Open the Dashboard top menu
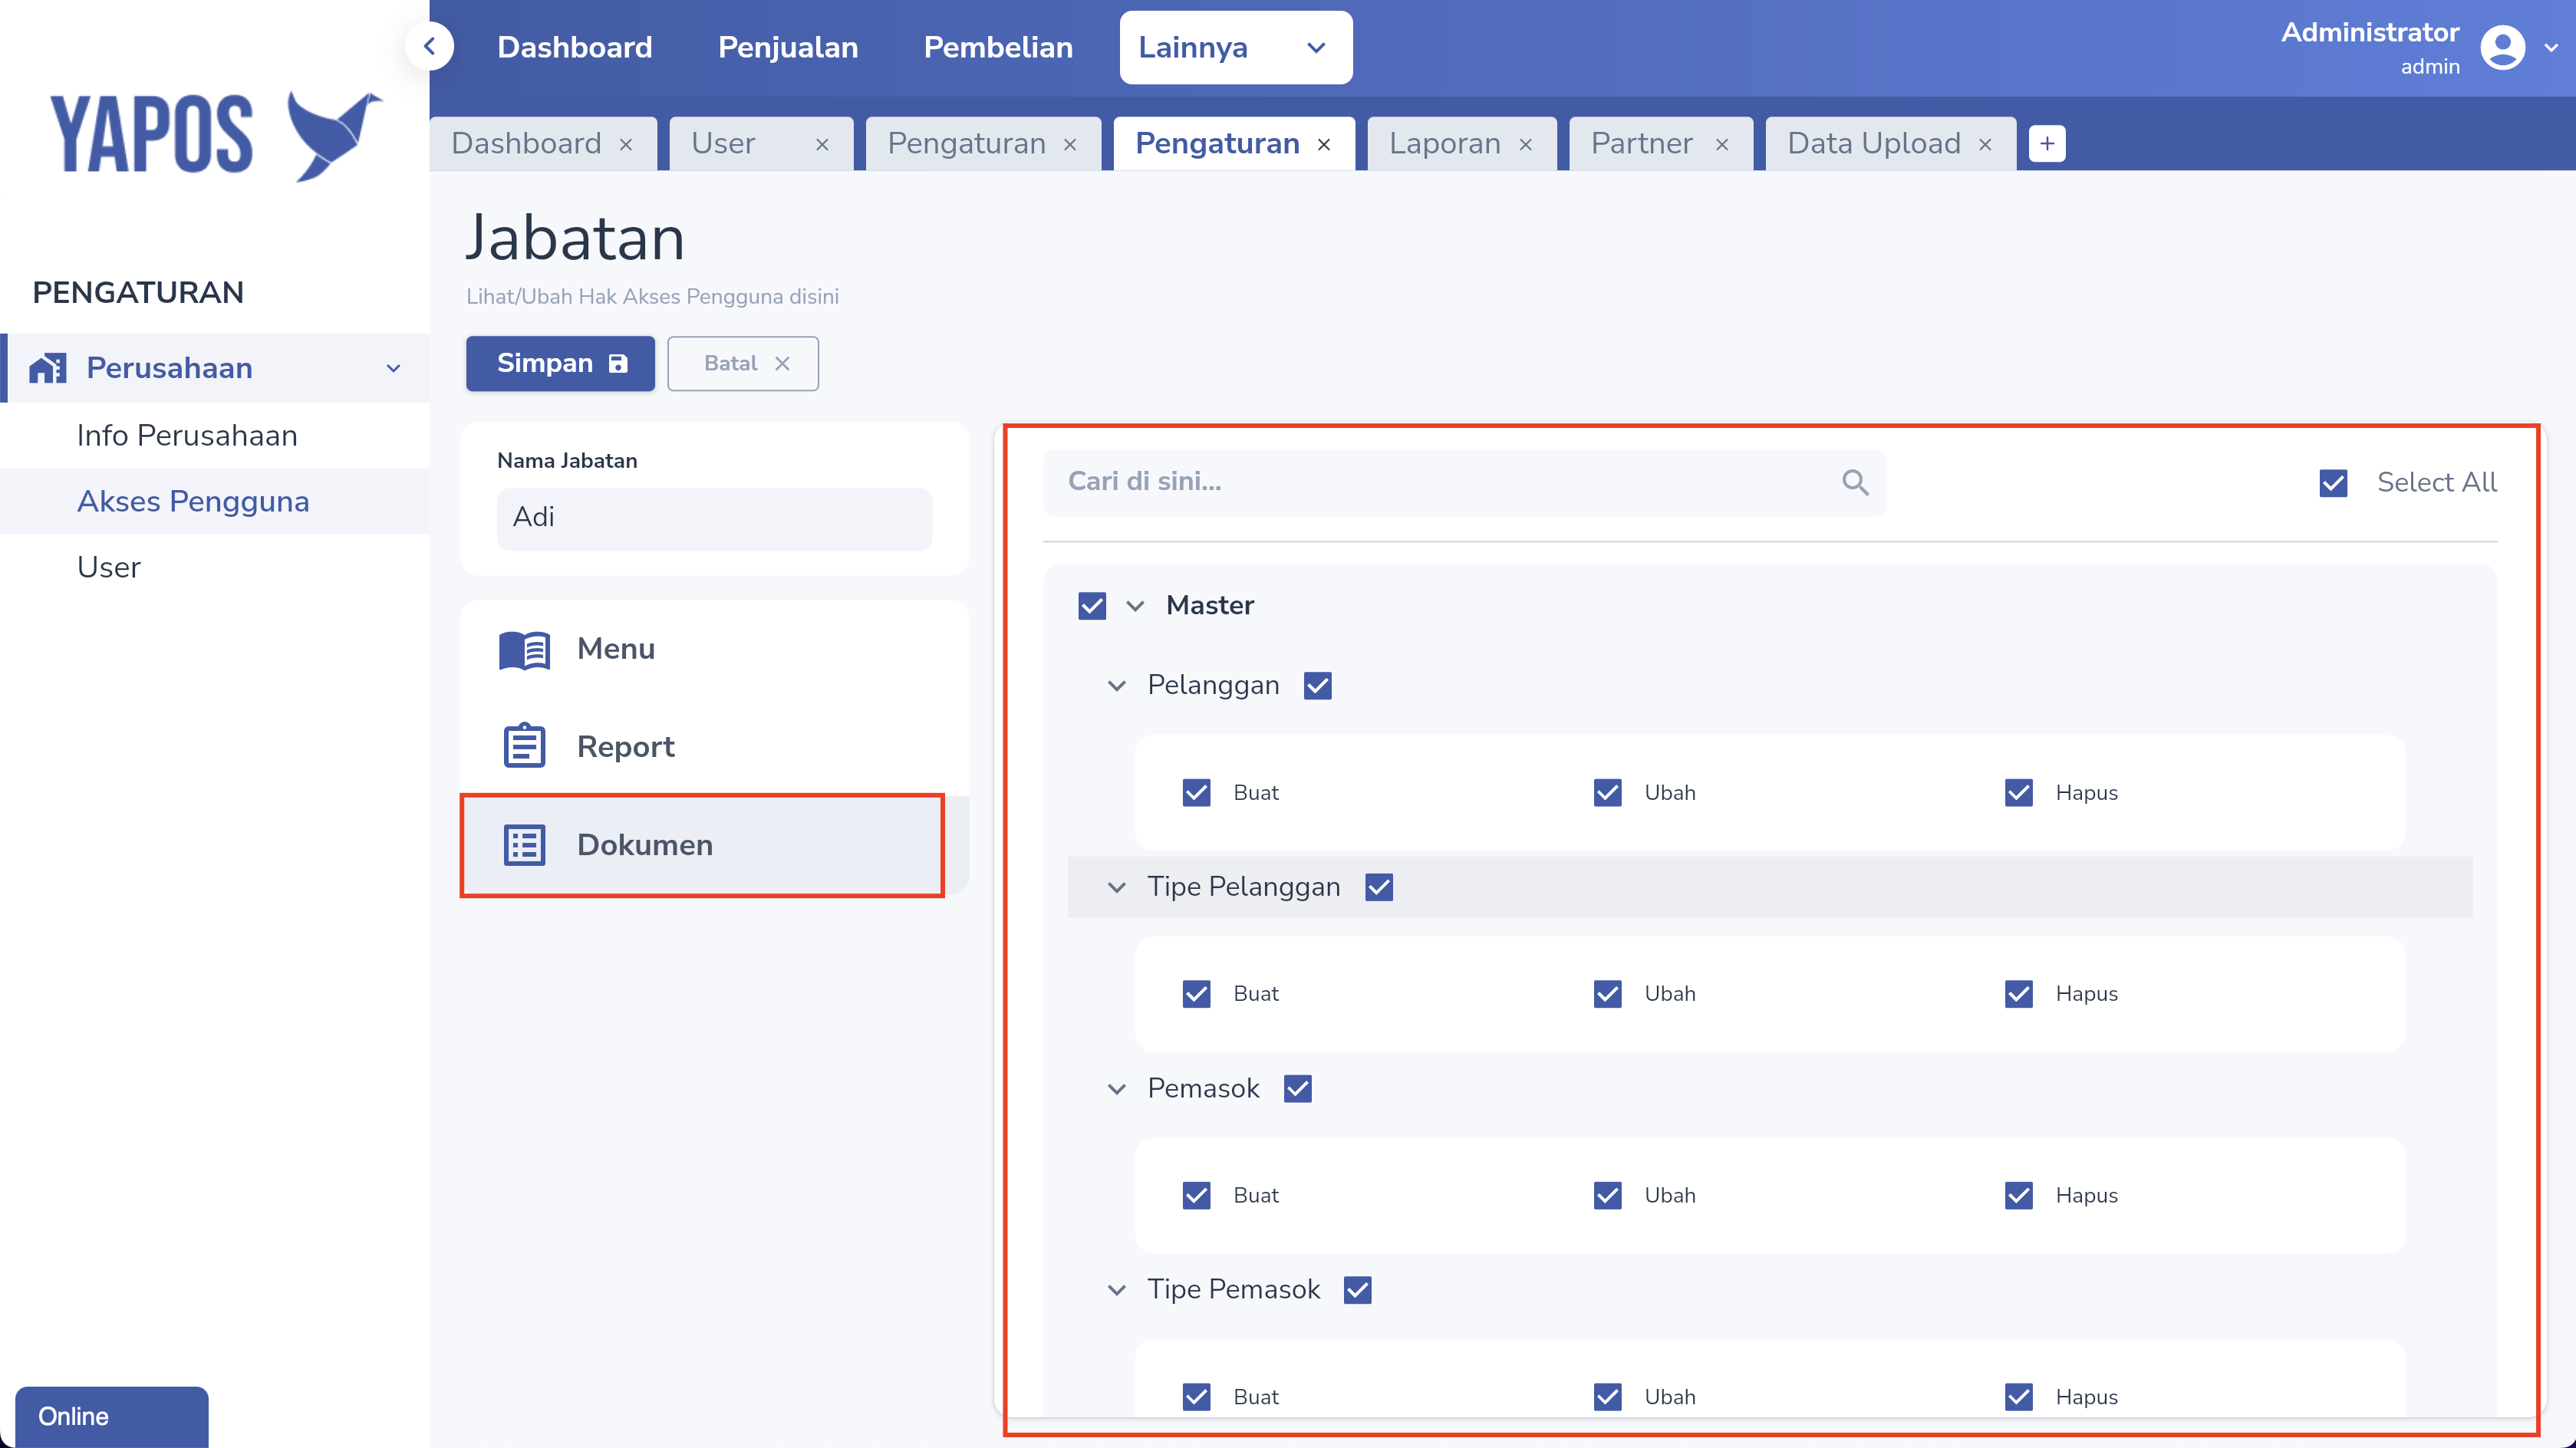 pyautogui.click(x=575, y=48)
